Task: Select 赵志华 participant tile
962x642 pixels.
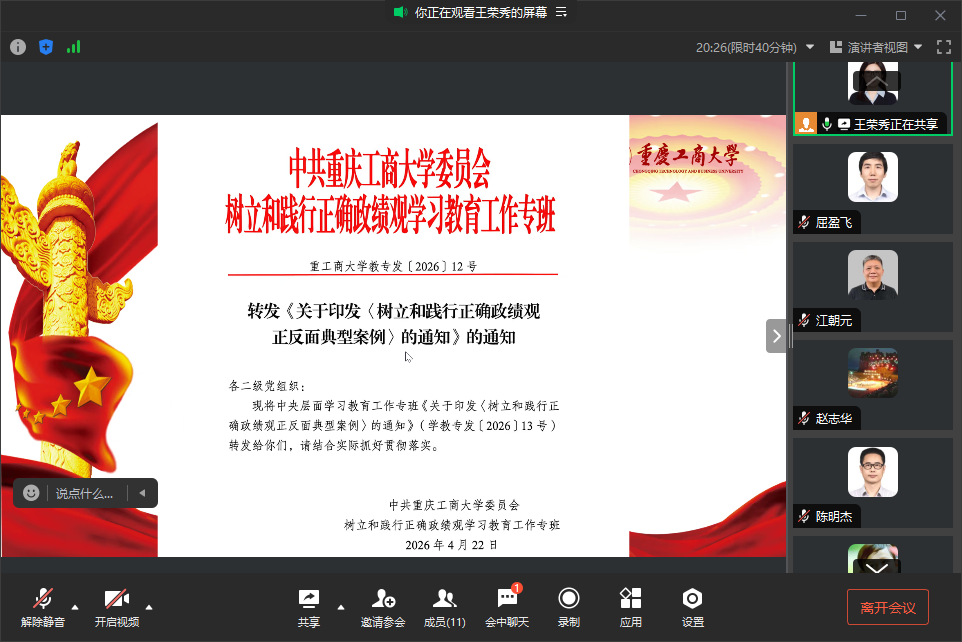Action: 872,385
